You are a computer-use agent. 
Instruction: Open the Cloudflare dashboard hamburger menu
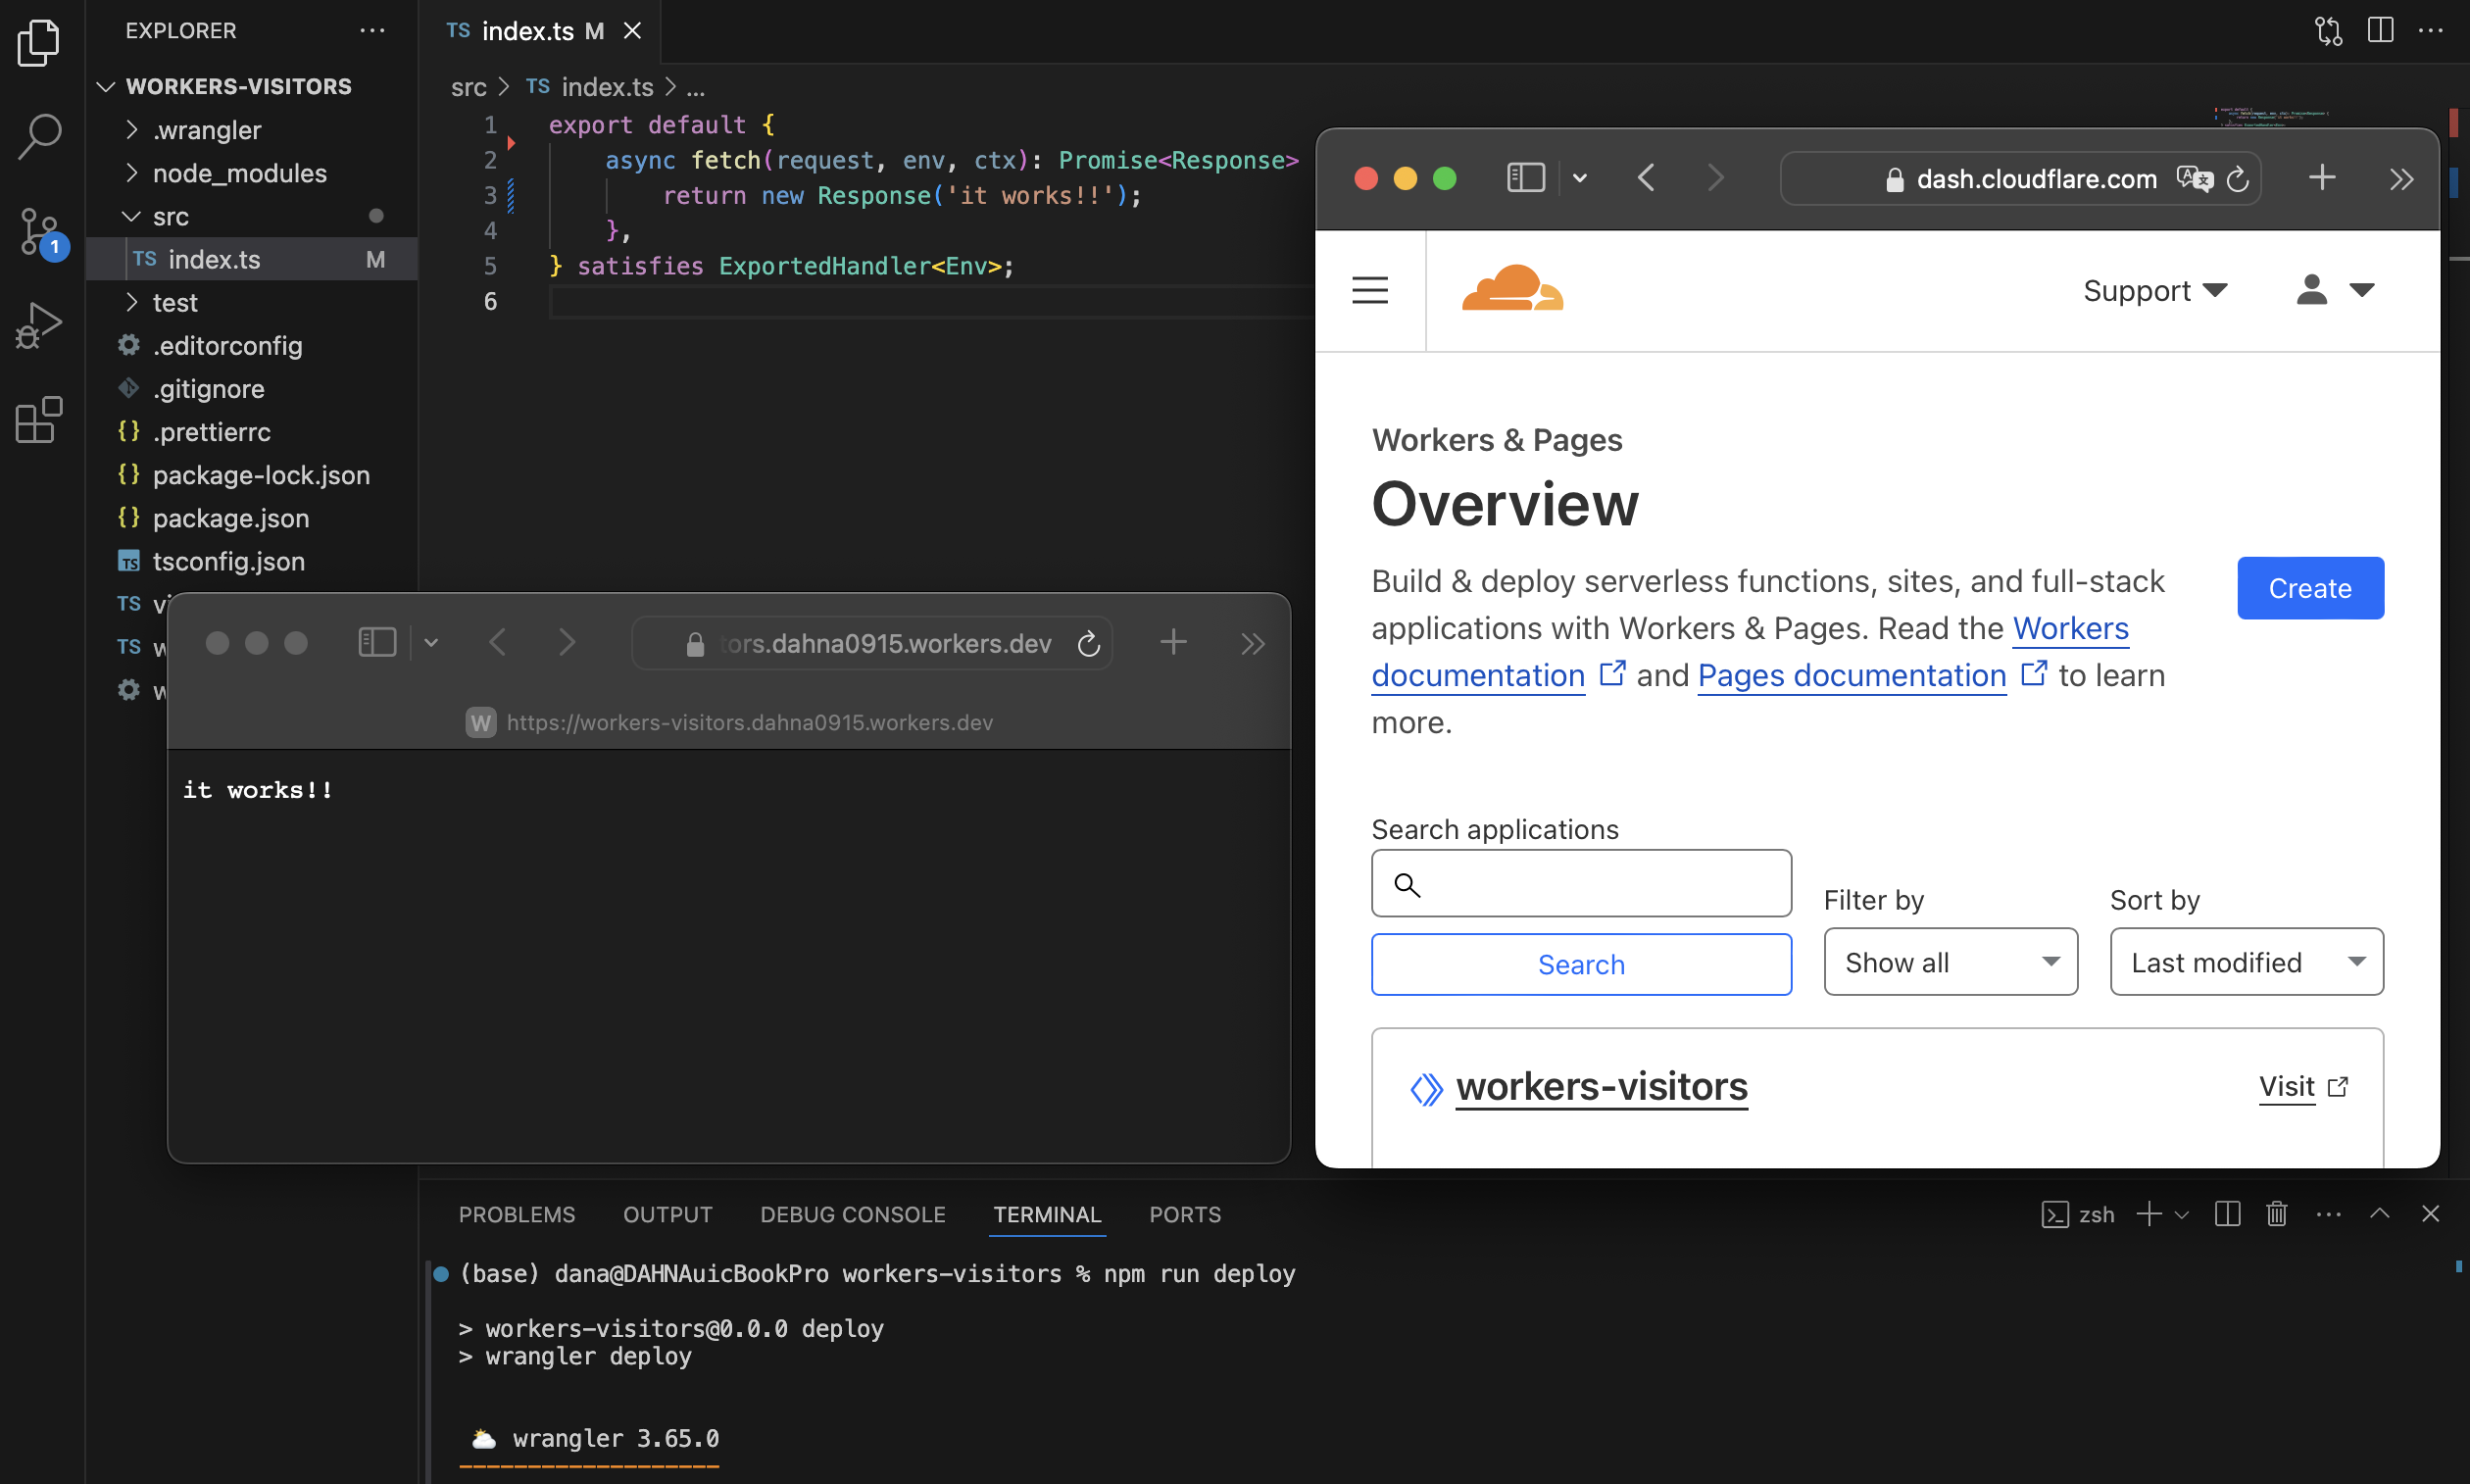click(x=1370, y=290)
